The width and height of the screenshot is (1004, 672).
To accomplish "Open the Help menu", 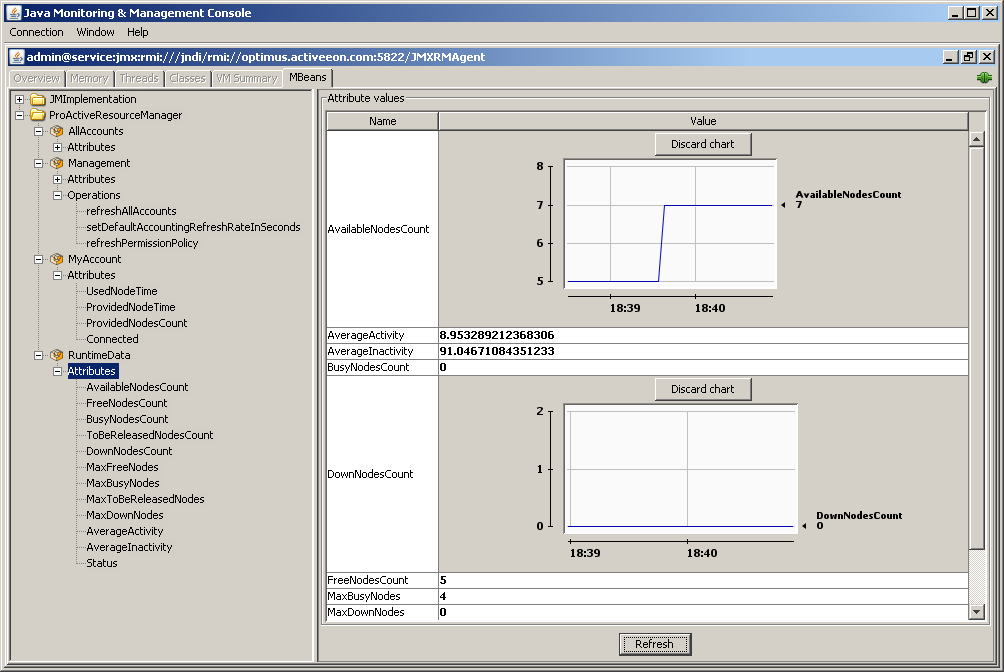I will coord(138,32).
